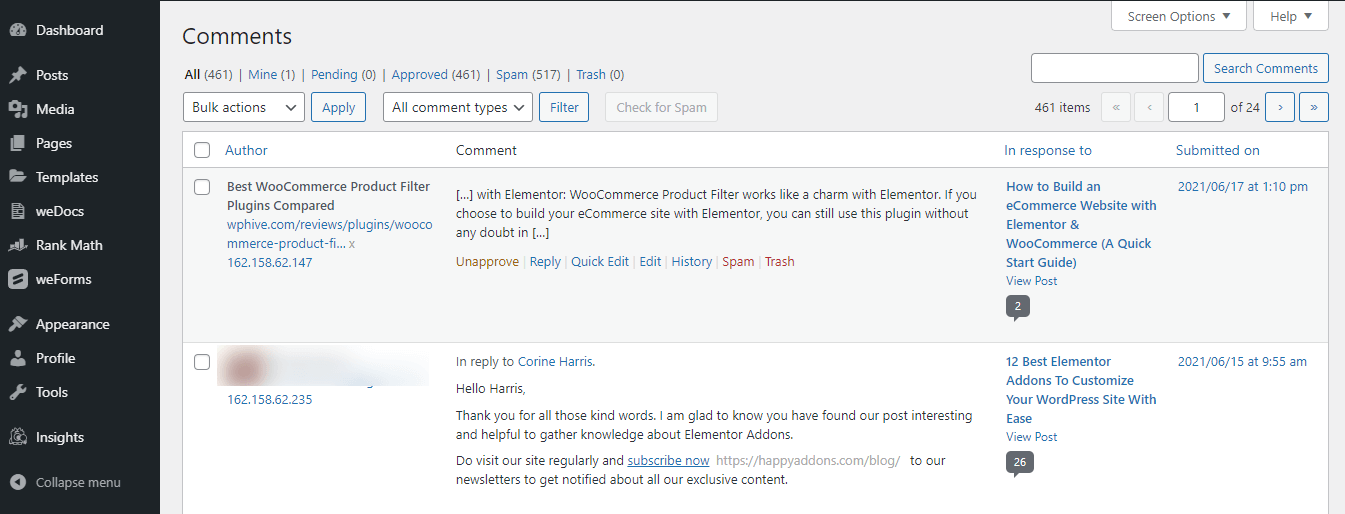Image resolution: width=1345 pixels, height=514 pixels.
Task: Click the Templates folder icon
Action: [x=17, y=177]
